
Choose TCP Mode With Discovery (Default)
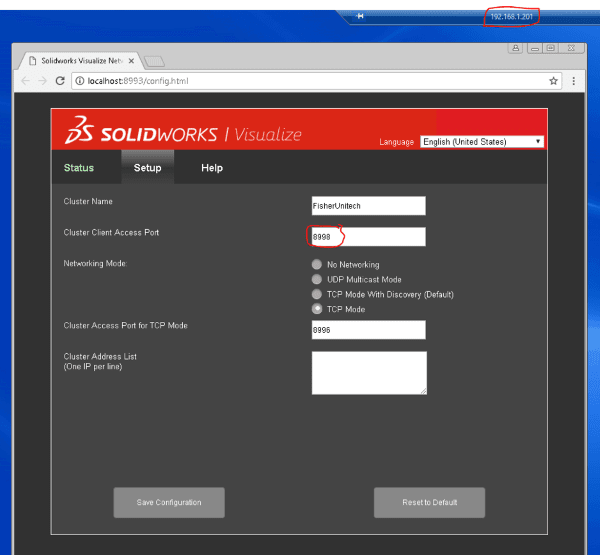pos(316,294)
